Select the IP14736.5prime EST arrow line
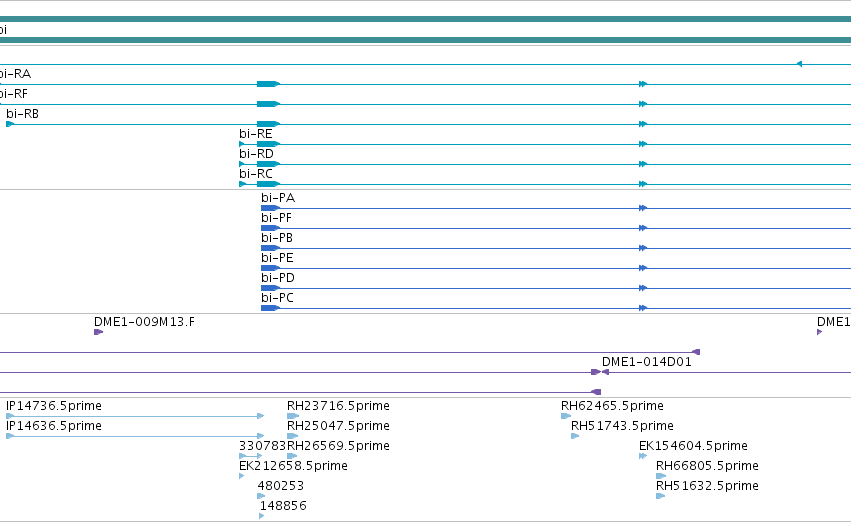 pos(135,416)
